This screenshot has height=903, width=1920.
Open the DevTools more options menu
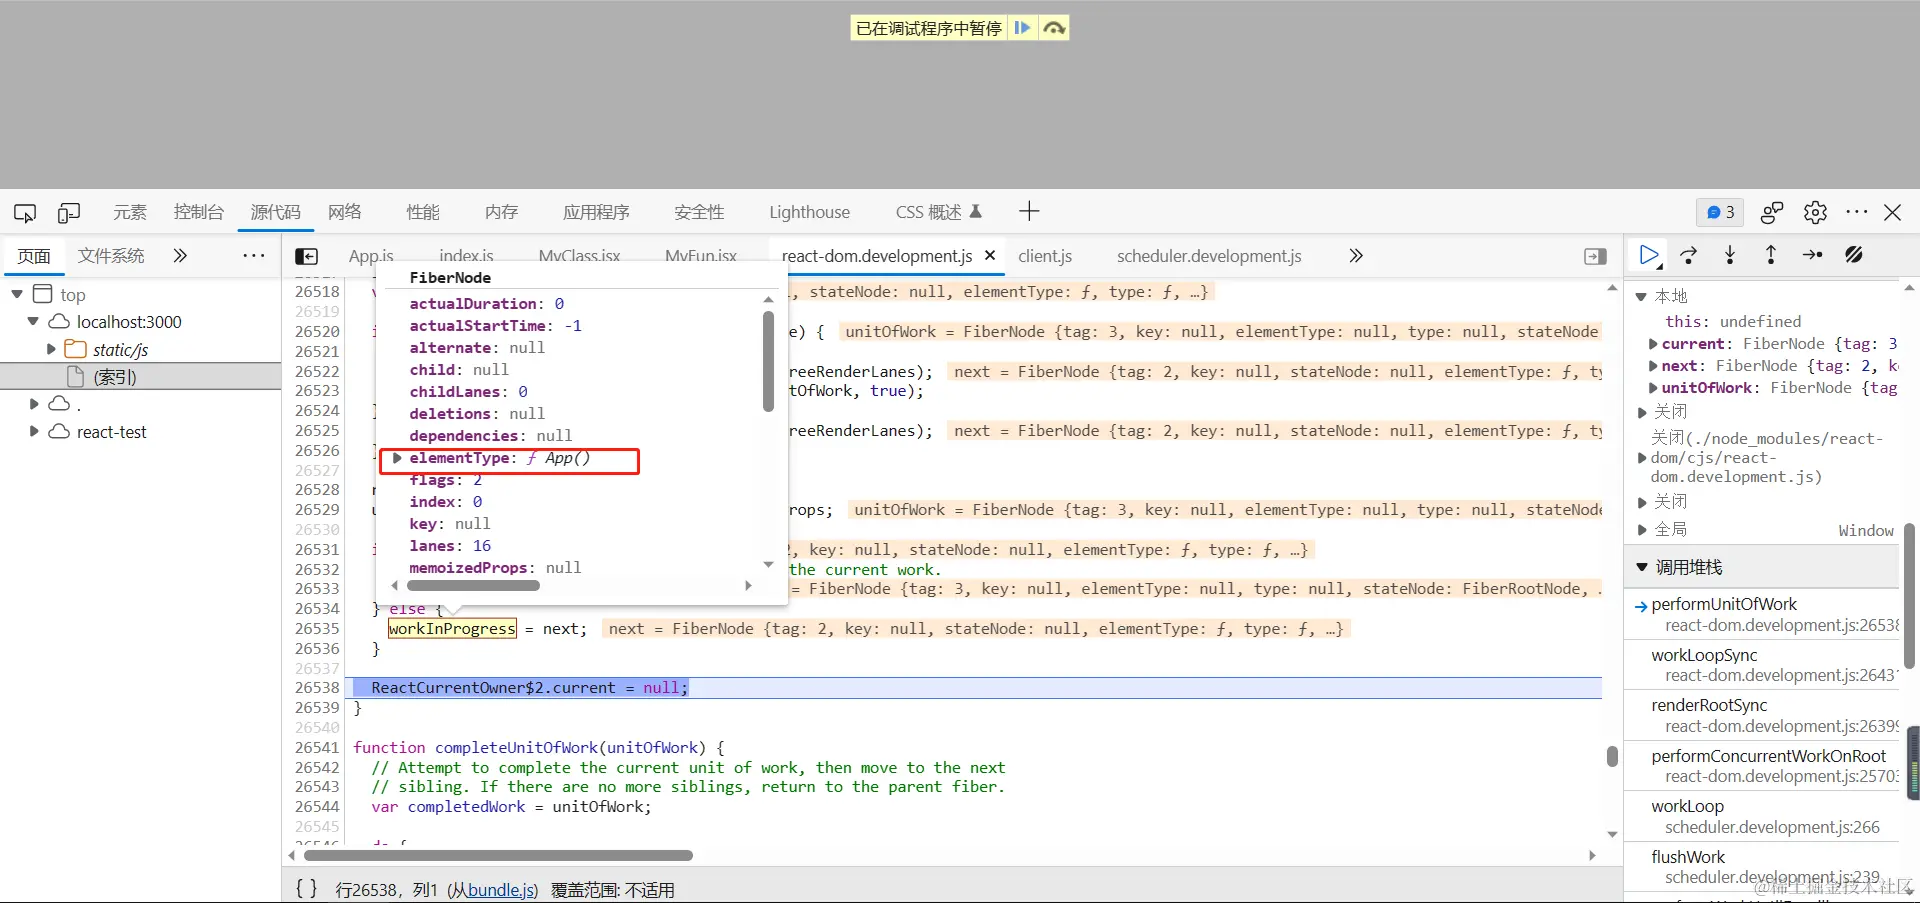pyautogui.click(x=1857, y=212)
